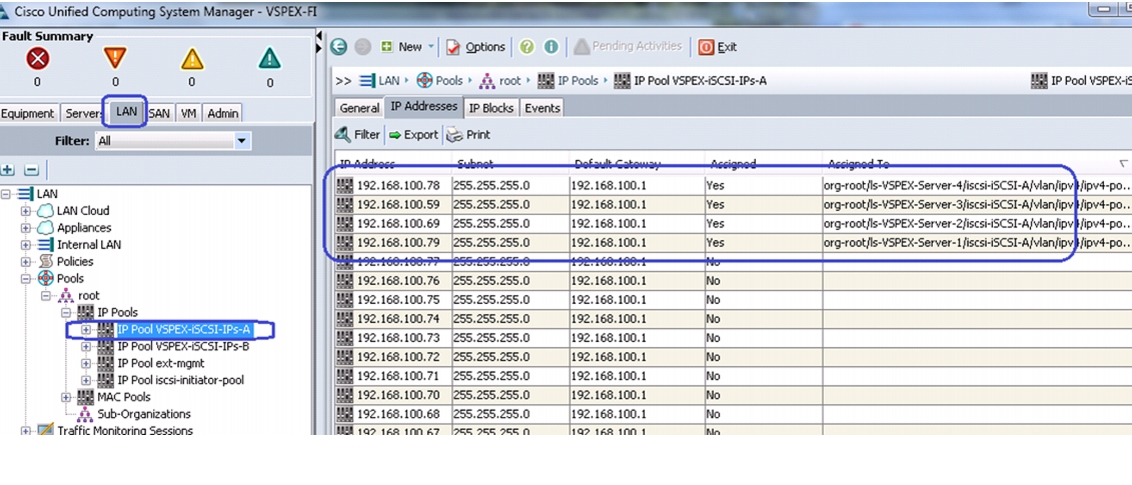The width and height of the screenshot is (1132, 485).
Task: Select IP Pool VSPEX-iSCSI-IPs-B tree item
Action: (183, 346)
